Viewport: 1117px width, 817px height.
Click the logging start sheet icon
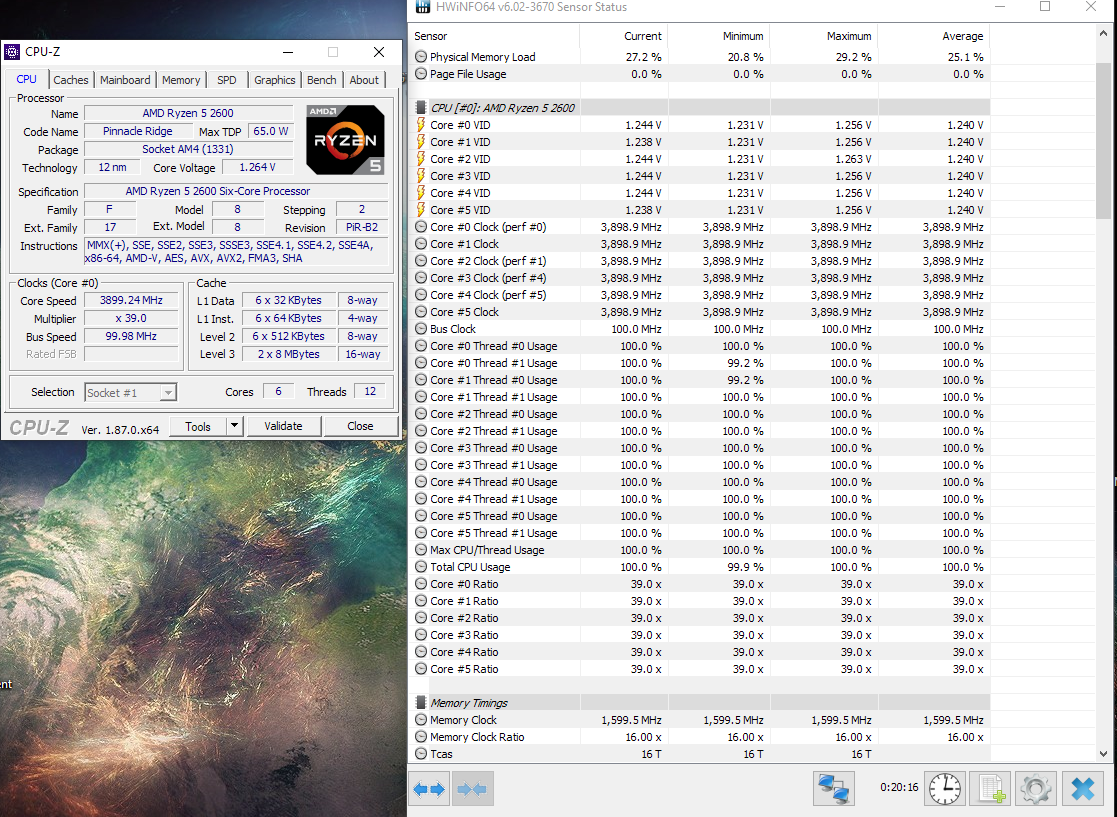991,789
